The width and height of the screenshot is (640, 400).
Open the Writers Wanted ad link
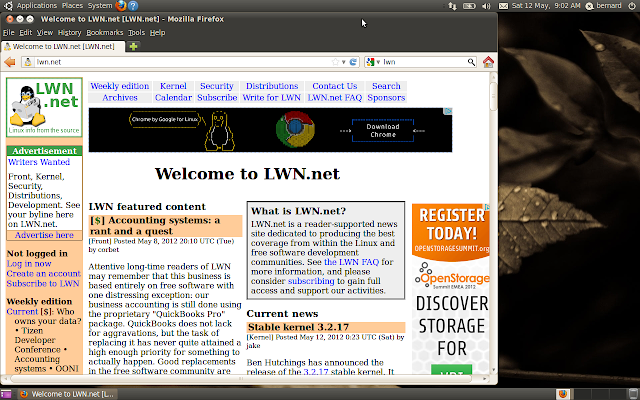[39, 162]
